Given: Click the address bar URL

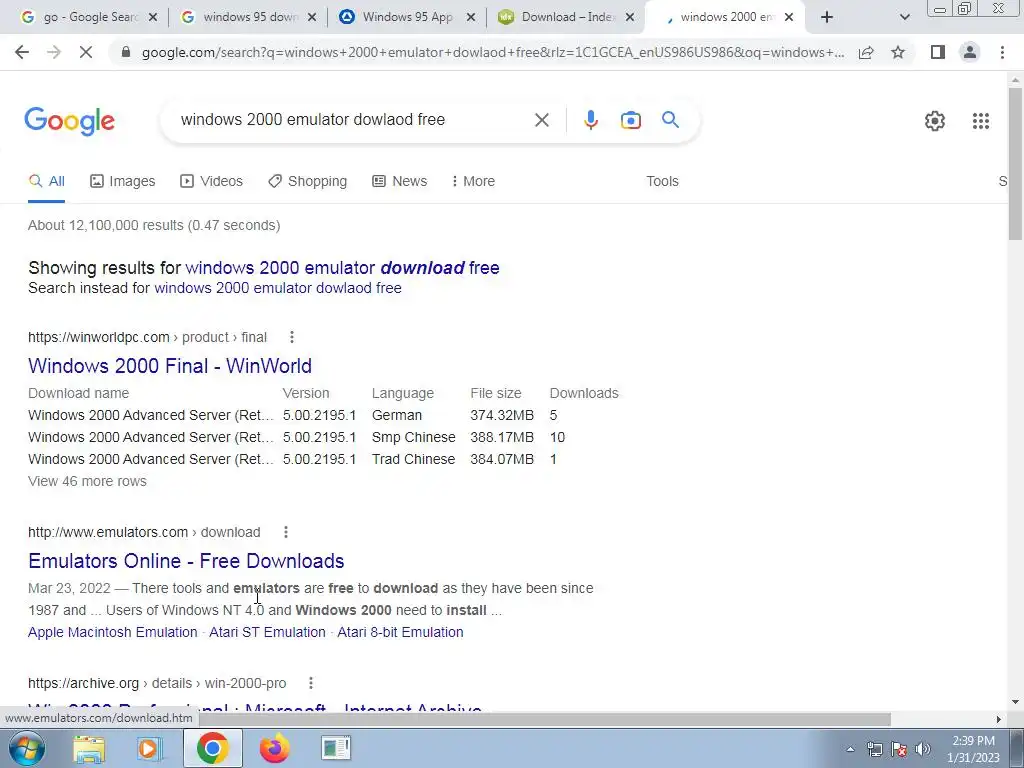Looking at the screenshot, I should [493, 52].
